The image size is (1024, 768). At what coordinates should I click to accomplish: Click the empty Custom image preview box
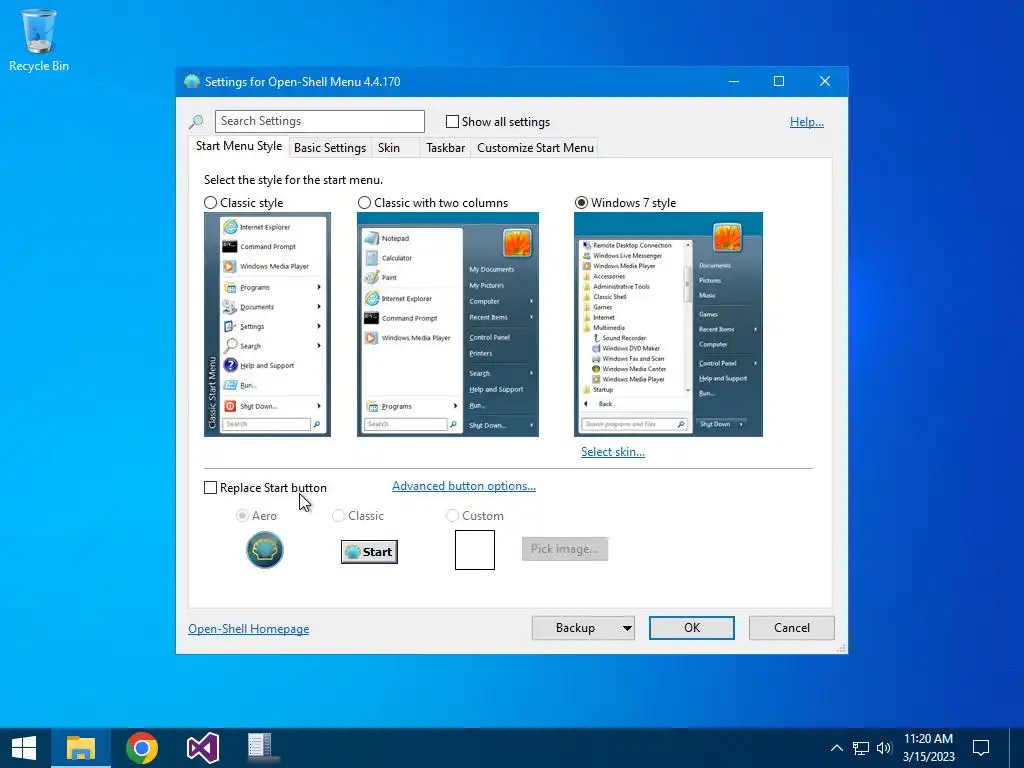coord(475,550)
